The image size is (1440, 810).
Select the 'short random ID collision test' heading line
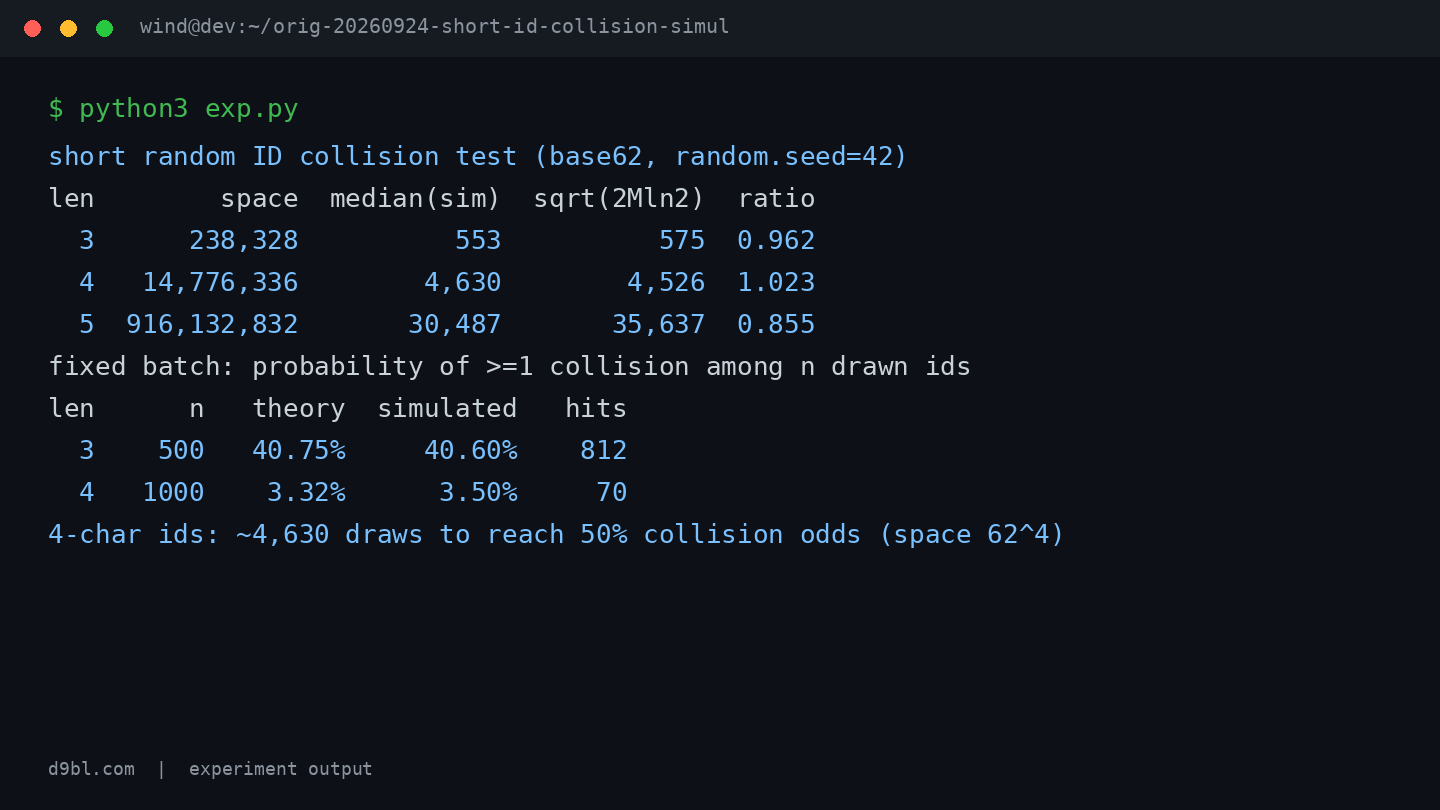point(478,157)
